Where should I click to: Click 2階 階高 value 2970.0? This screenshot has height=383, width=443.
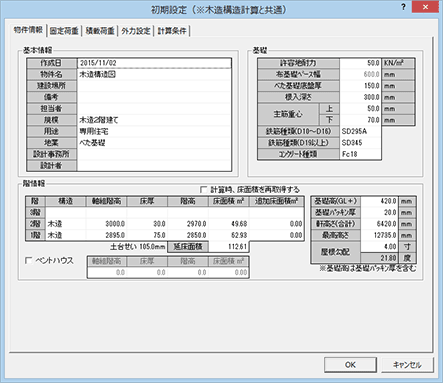(x=188, y=224)
